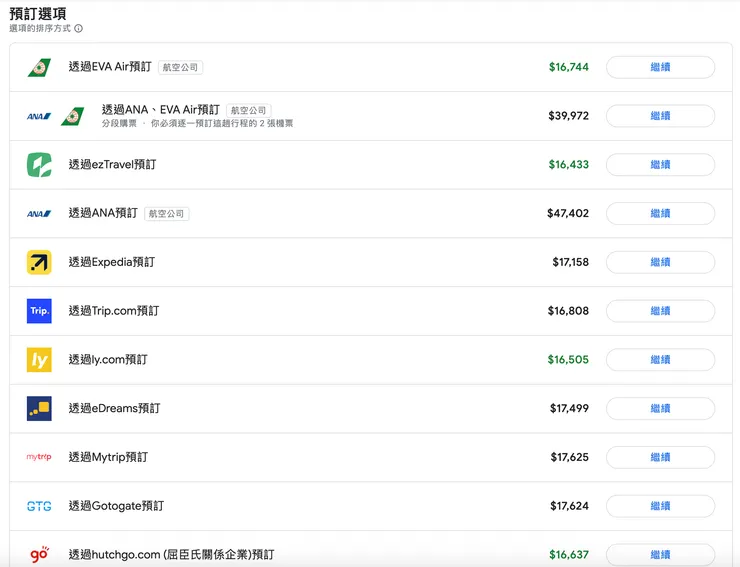Viewport: 740px width, 567px height.
Task: Click the 透過Expedia預訂 text
Action: [x=112, y=262]
